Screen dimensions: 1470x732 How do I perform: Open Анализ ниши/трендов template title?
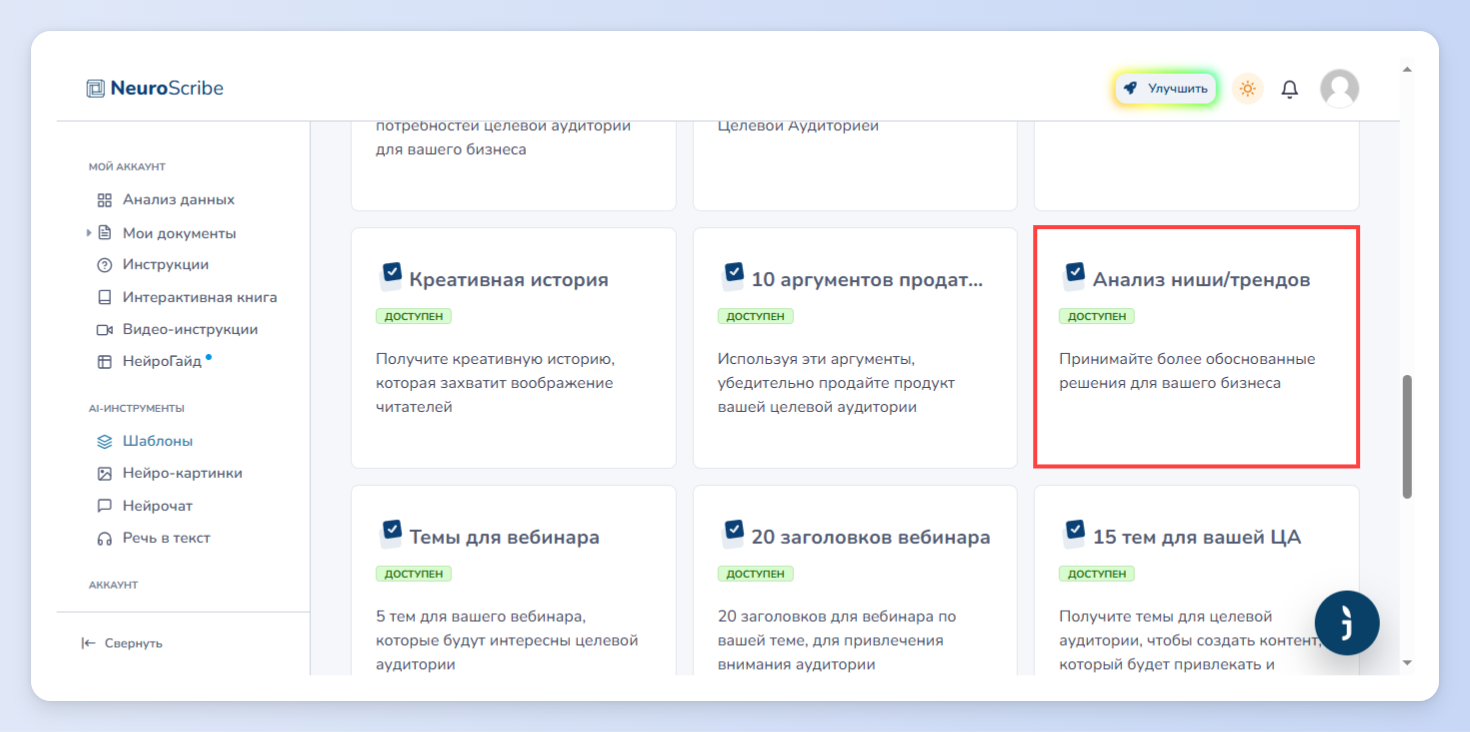(1201, 280)
